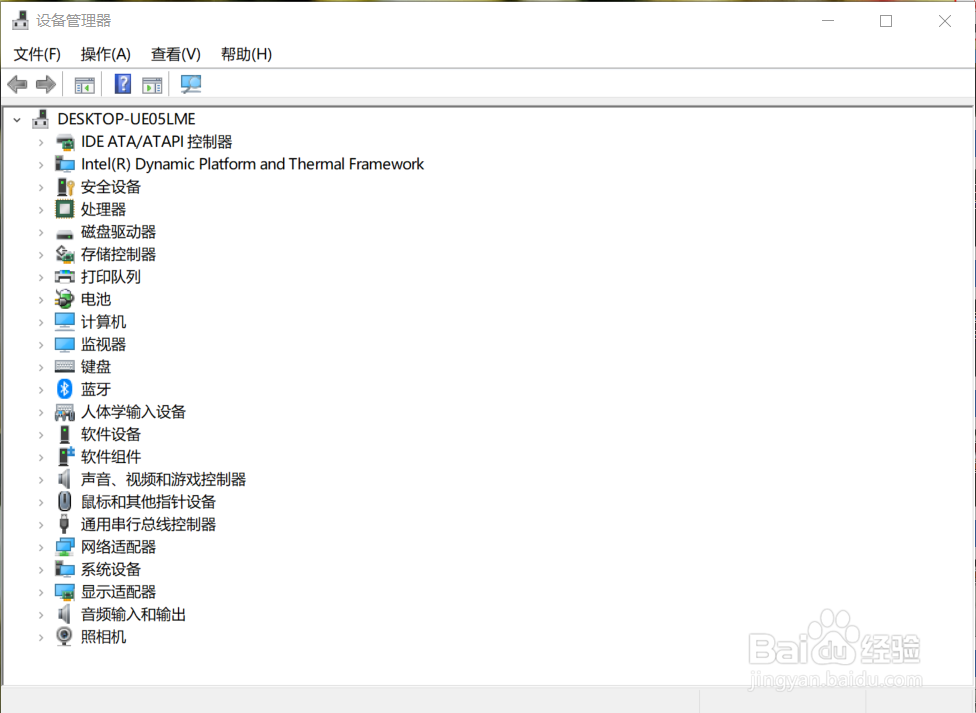Click the IDE ATA/ATAPI controller icon

click(65, 142)
